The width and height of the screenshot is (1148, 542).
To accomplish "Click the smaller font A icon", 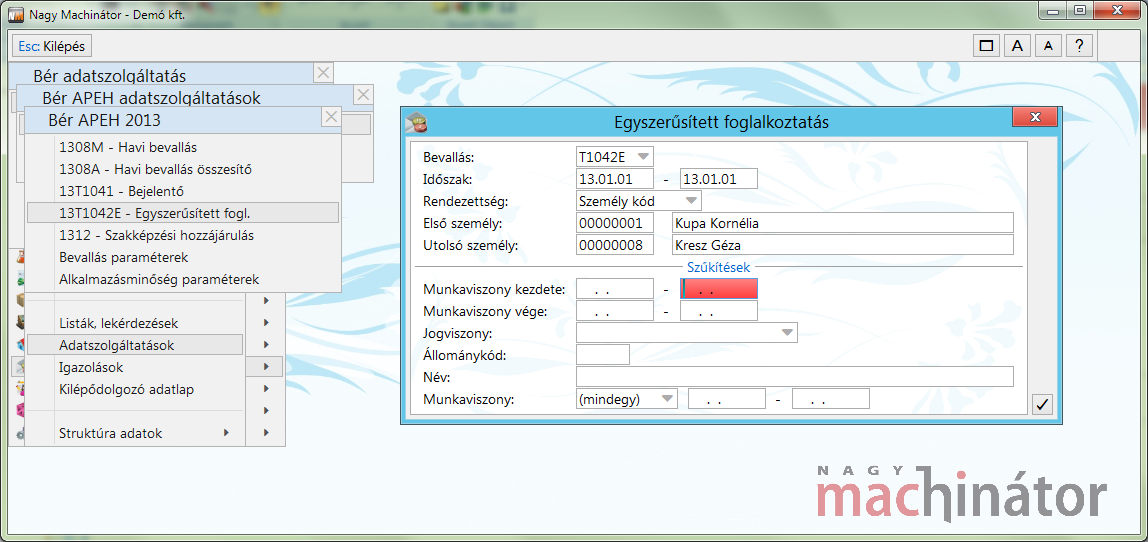I will 1048,46.
